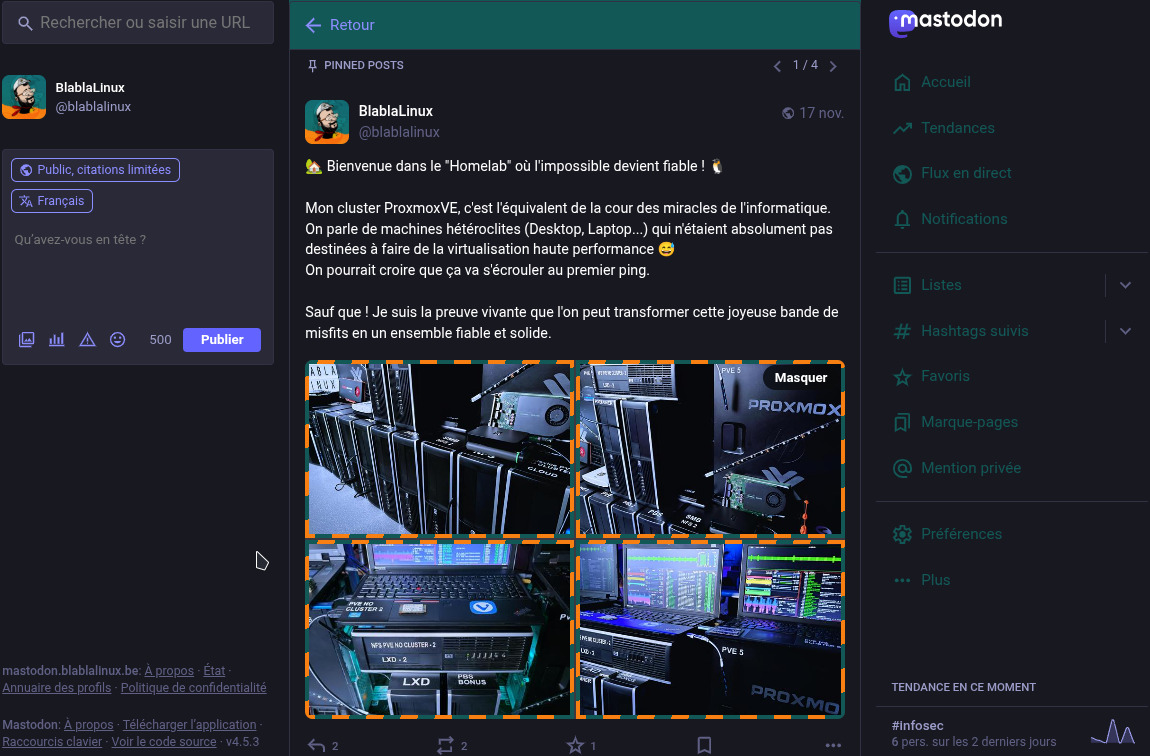This screenshot has width=1150, height=756.
Task: Open Télécharger l'application link
Action: [x=189, y=724]
